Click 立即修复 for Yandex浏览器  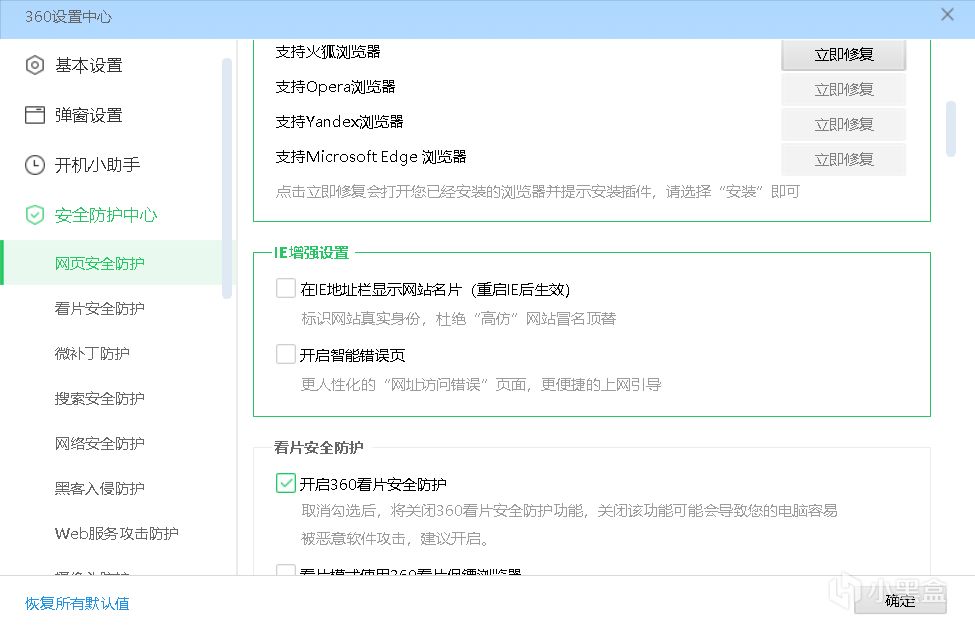(x=843, y=124)
